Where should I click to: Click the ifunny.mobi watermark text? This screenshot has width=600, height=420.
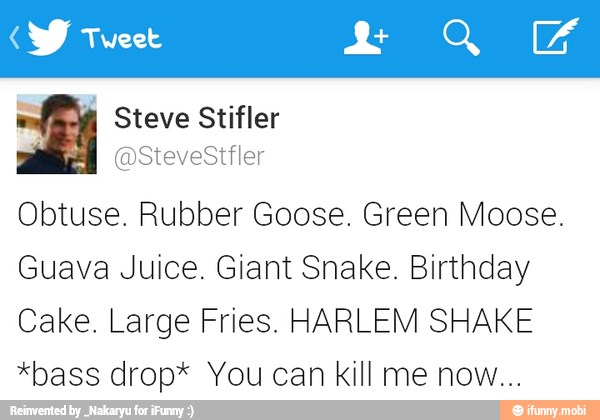coord(558,410)
